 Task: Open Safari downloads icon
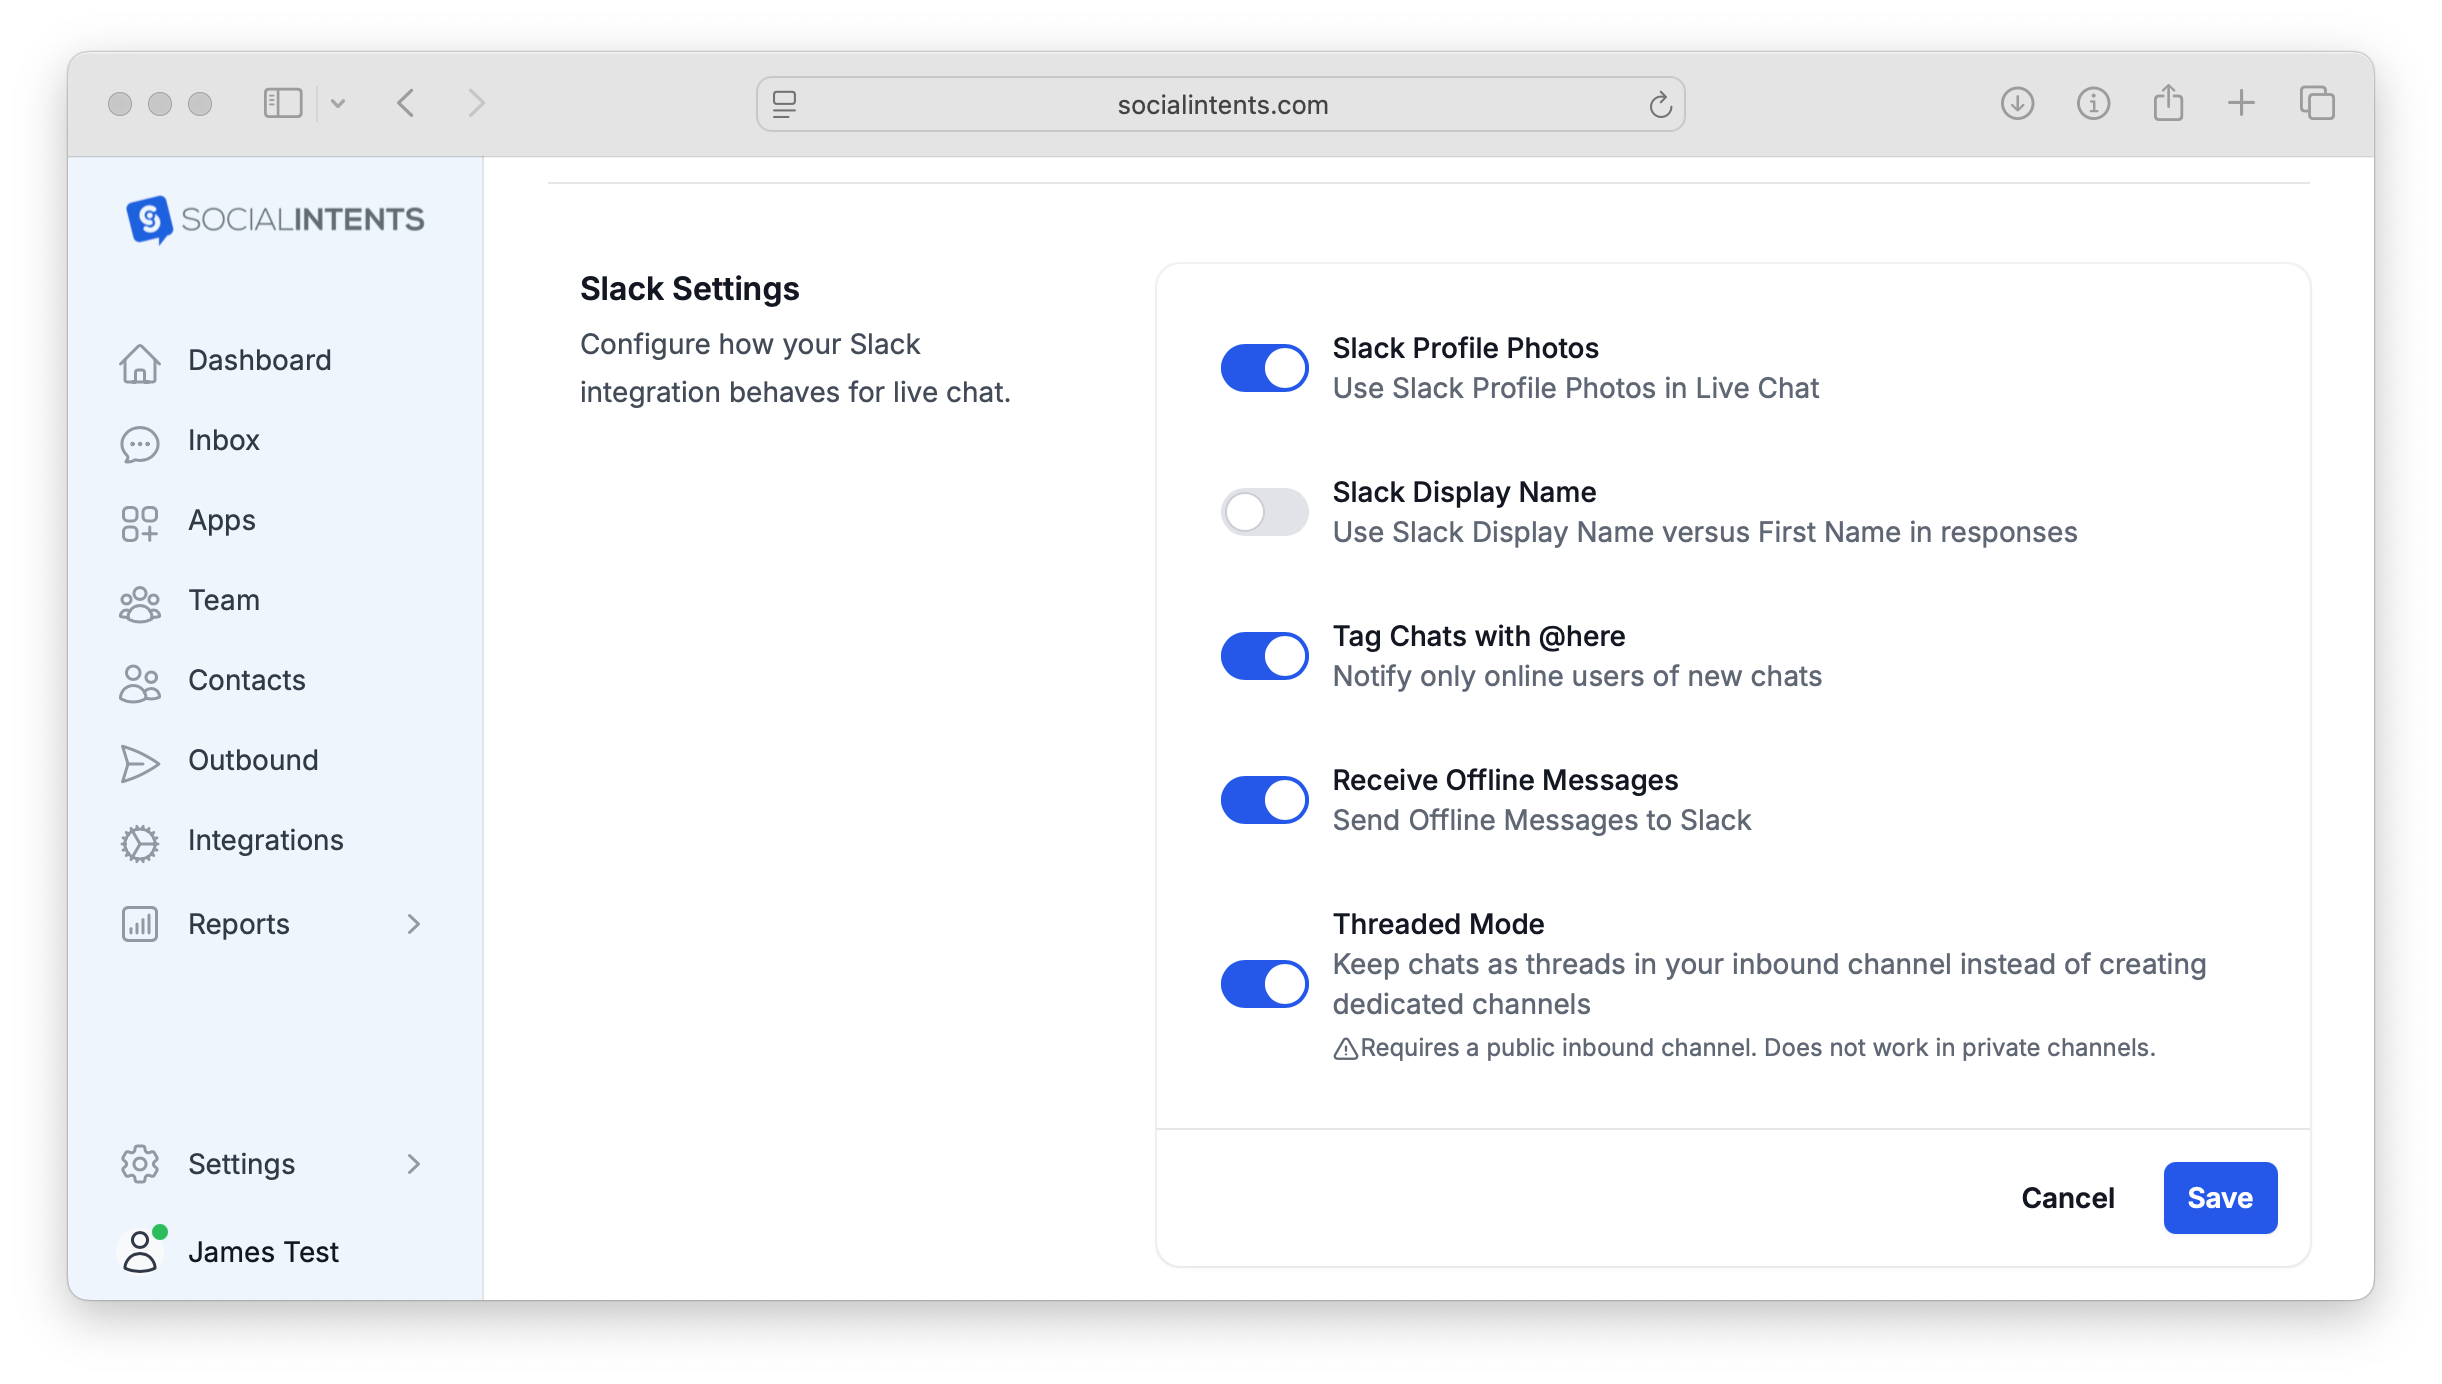[2017, 103]
